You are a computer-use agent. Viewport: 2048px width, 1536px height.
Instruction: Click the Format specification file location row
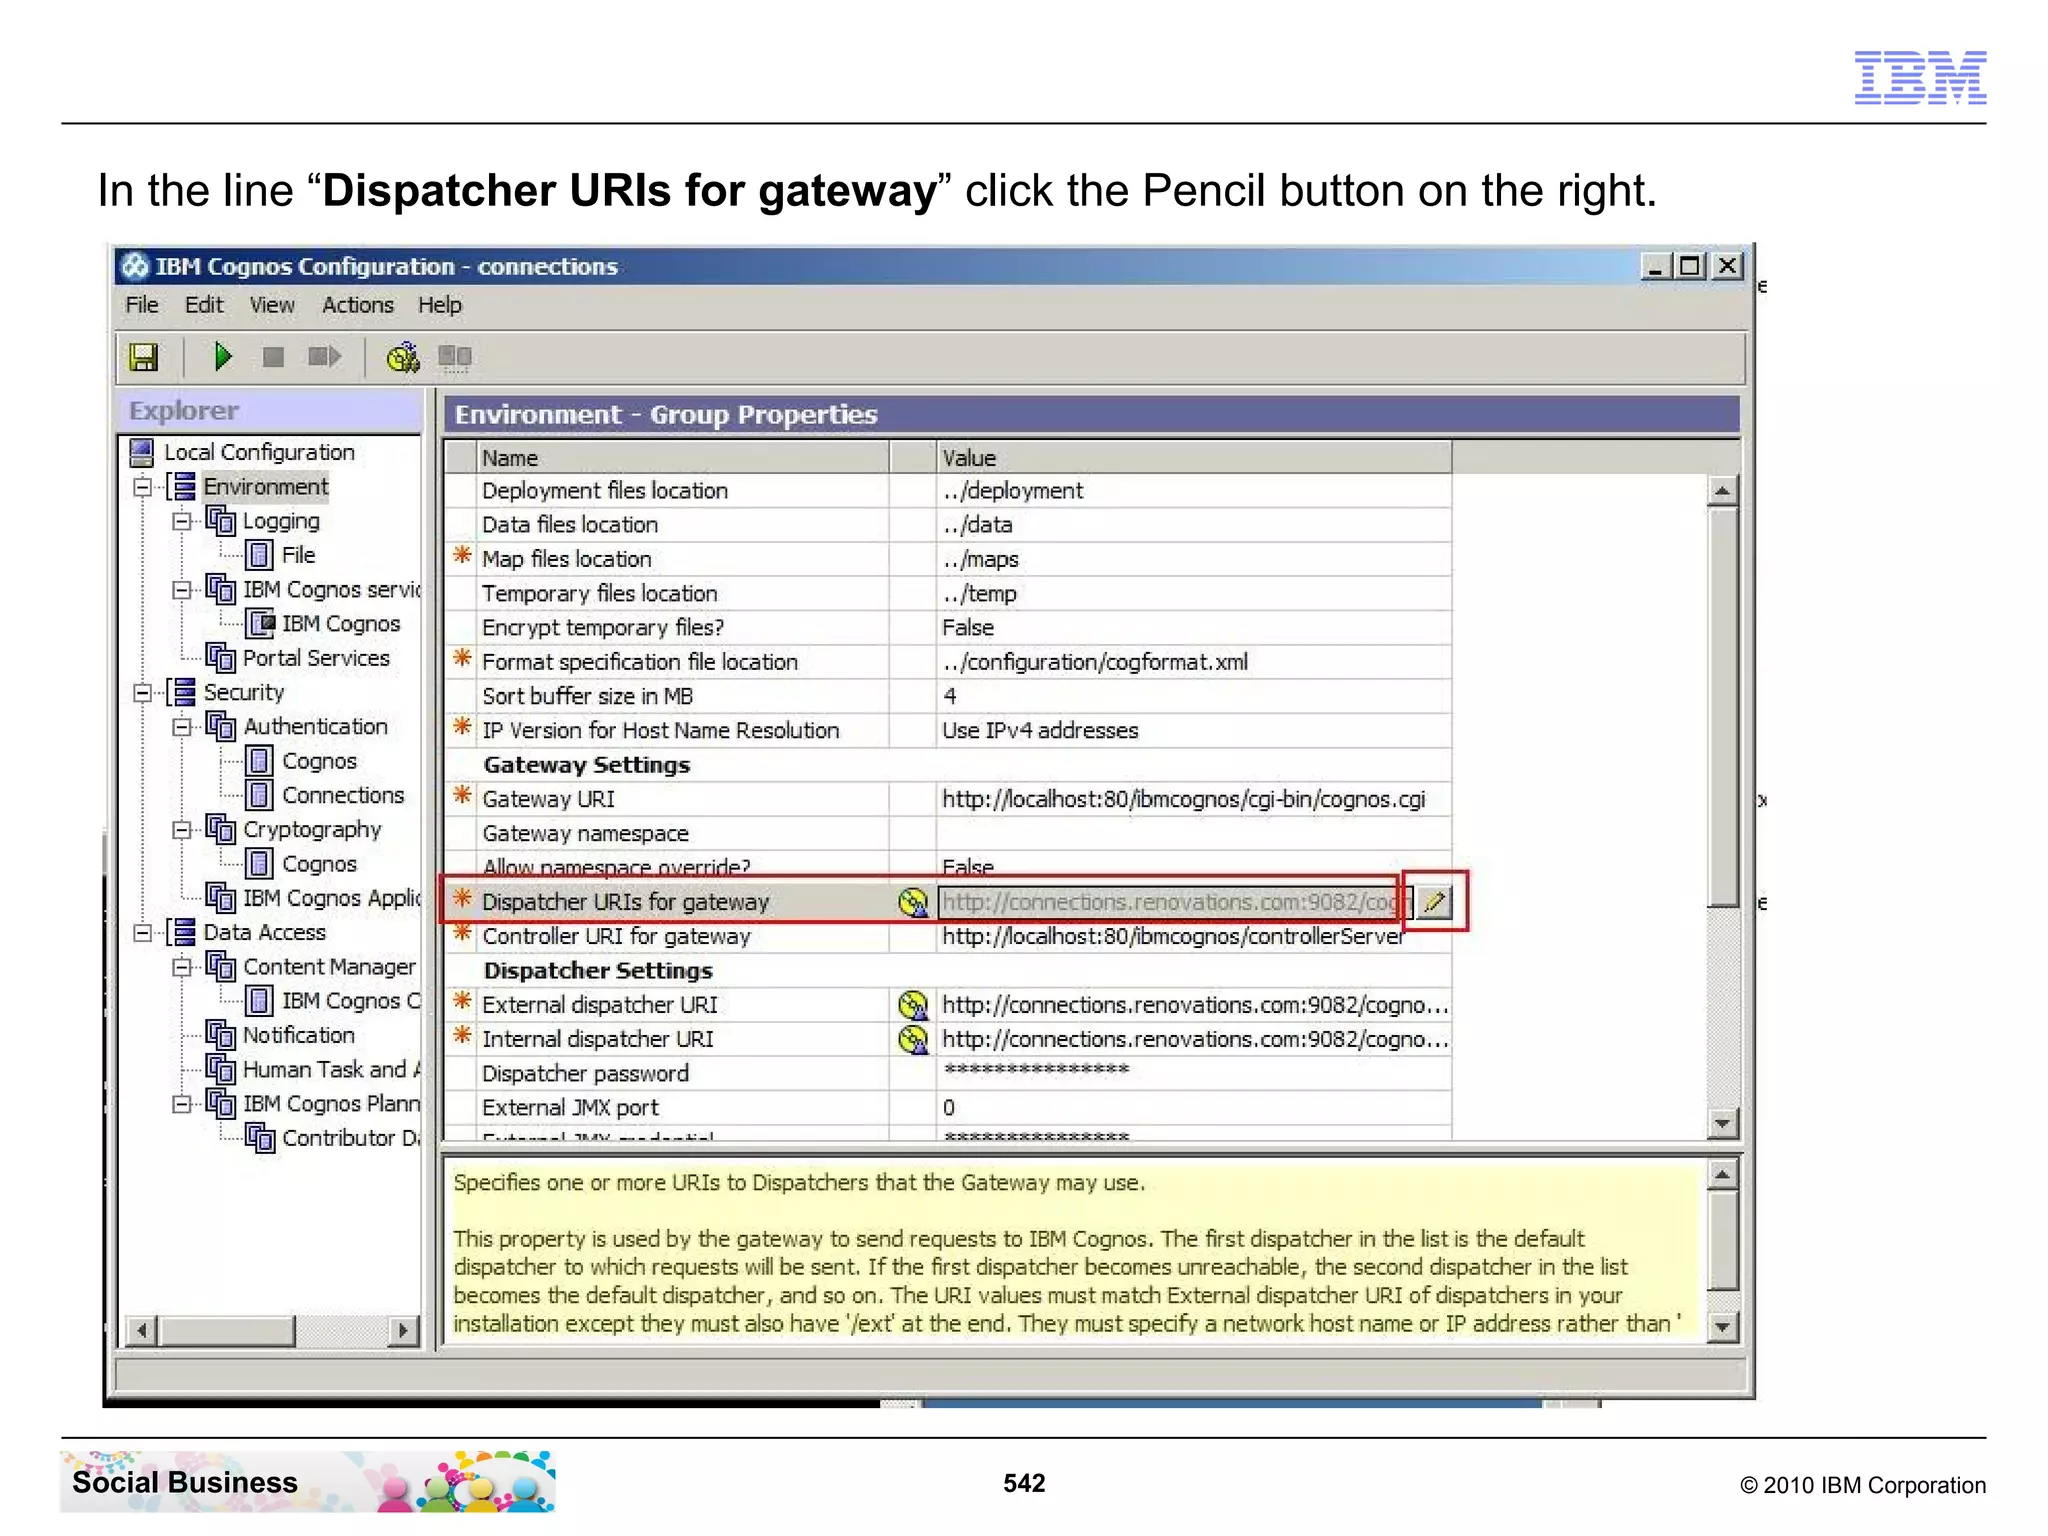[948, 662]
